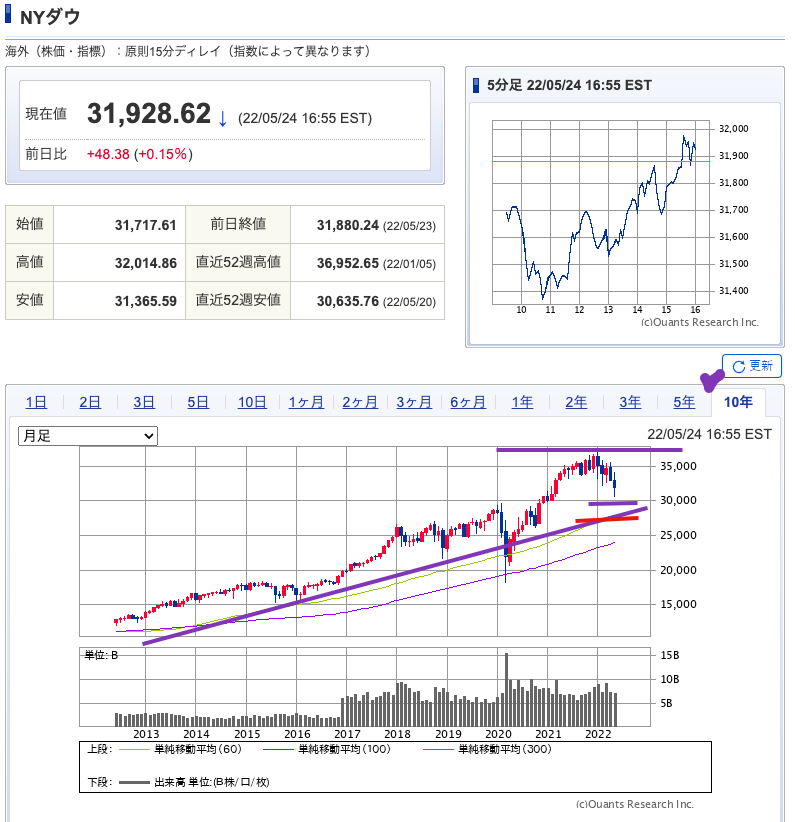795x822 pixels.
Task: View the 5年 chart range
Action: point(684,402)
